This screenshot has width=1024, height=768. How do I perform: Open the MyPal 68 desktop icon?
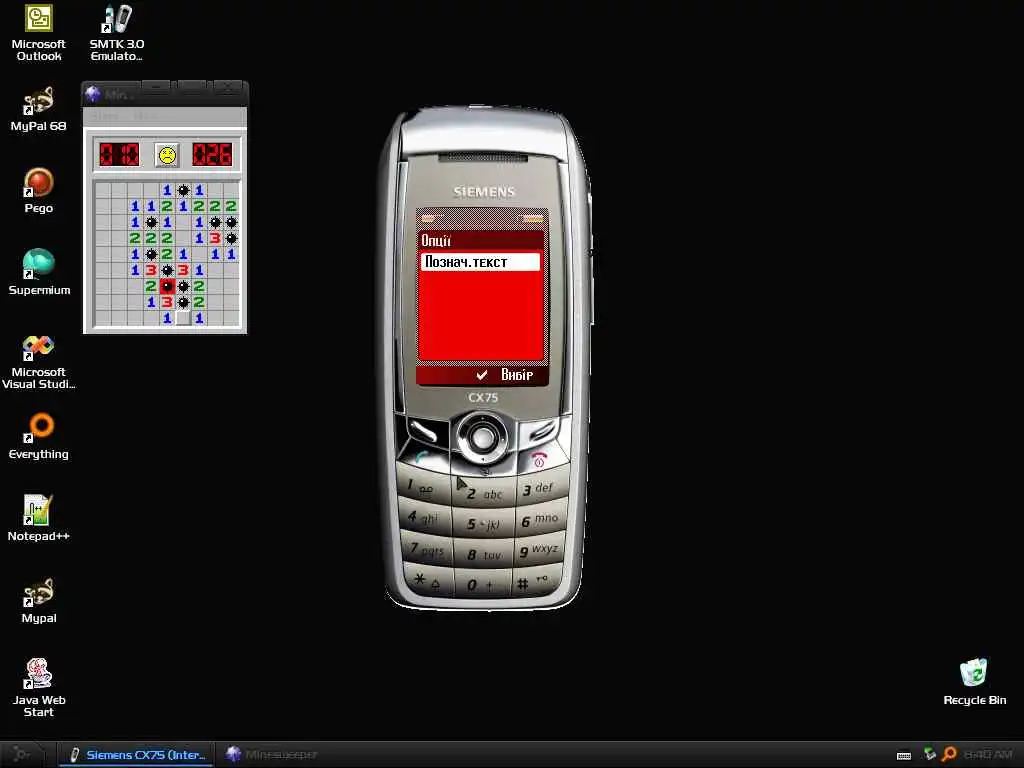point(39,110)
